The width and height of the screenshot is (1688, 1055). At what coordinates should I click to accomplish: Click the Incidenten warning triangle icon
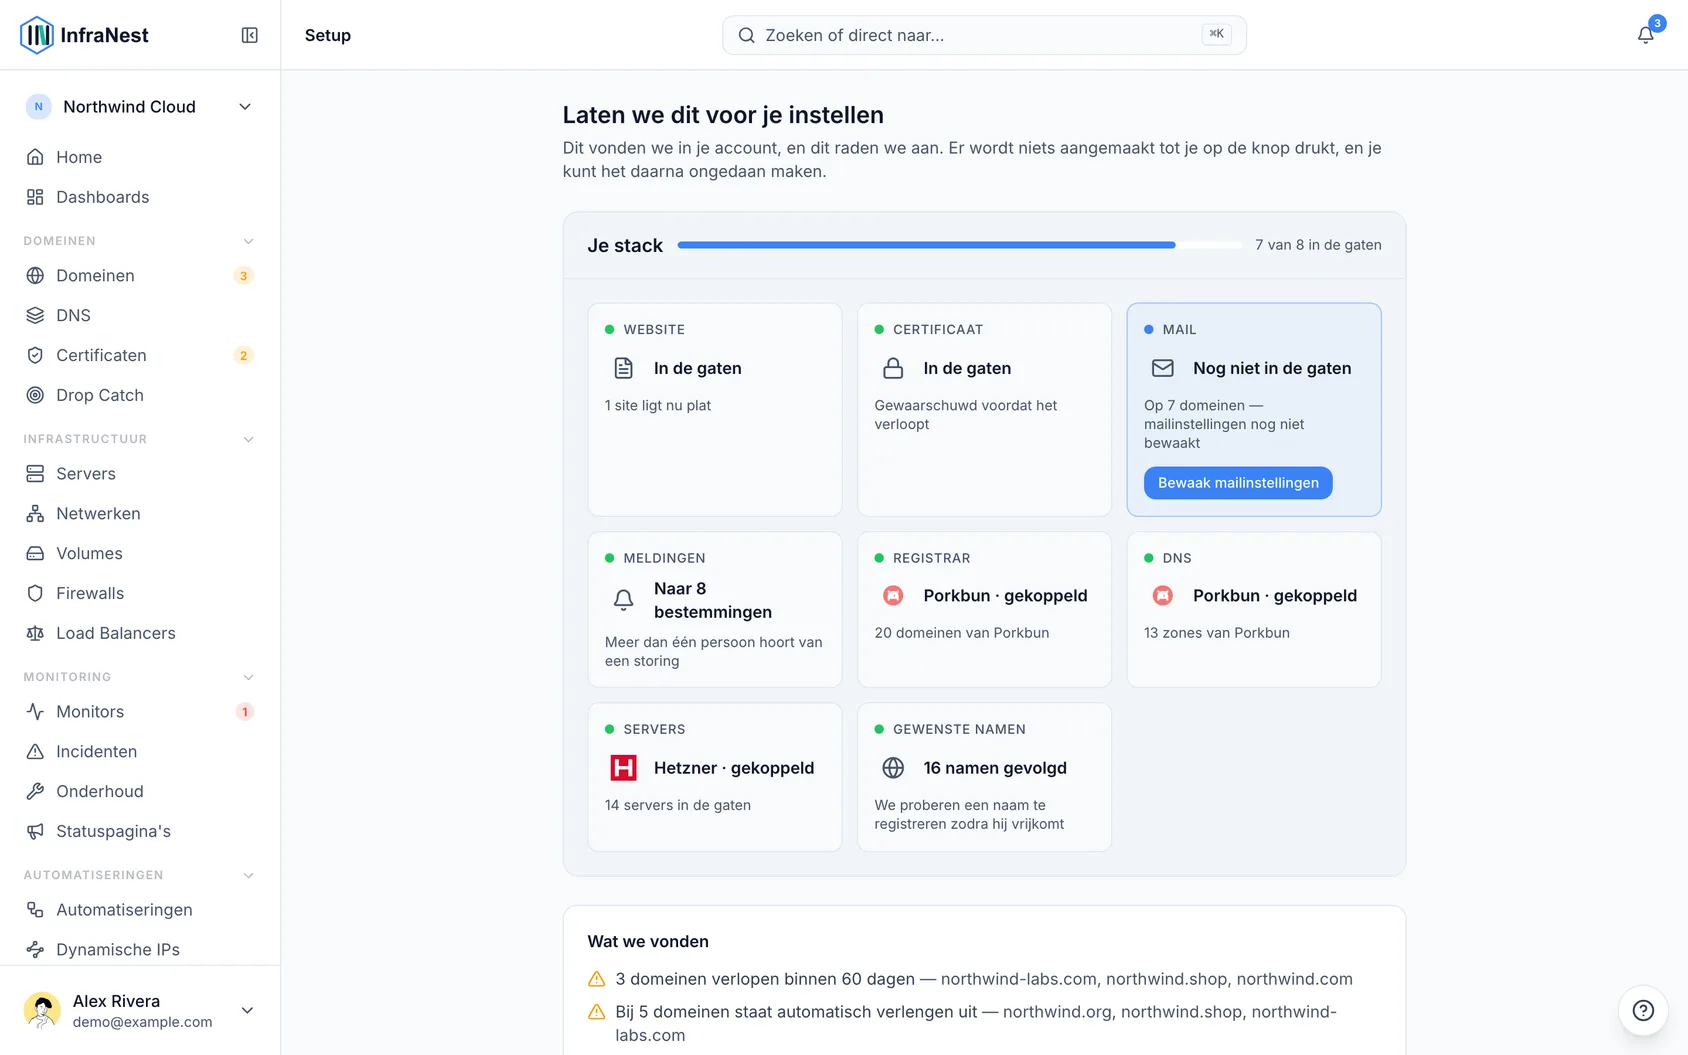pos(35,751)
